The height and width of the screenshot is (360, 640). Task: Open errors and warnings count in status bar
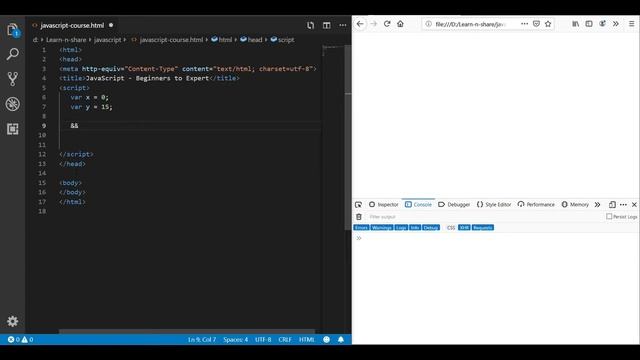[20, 340]
